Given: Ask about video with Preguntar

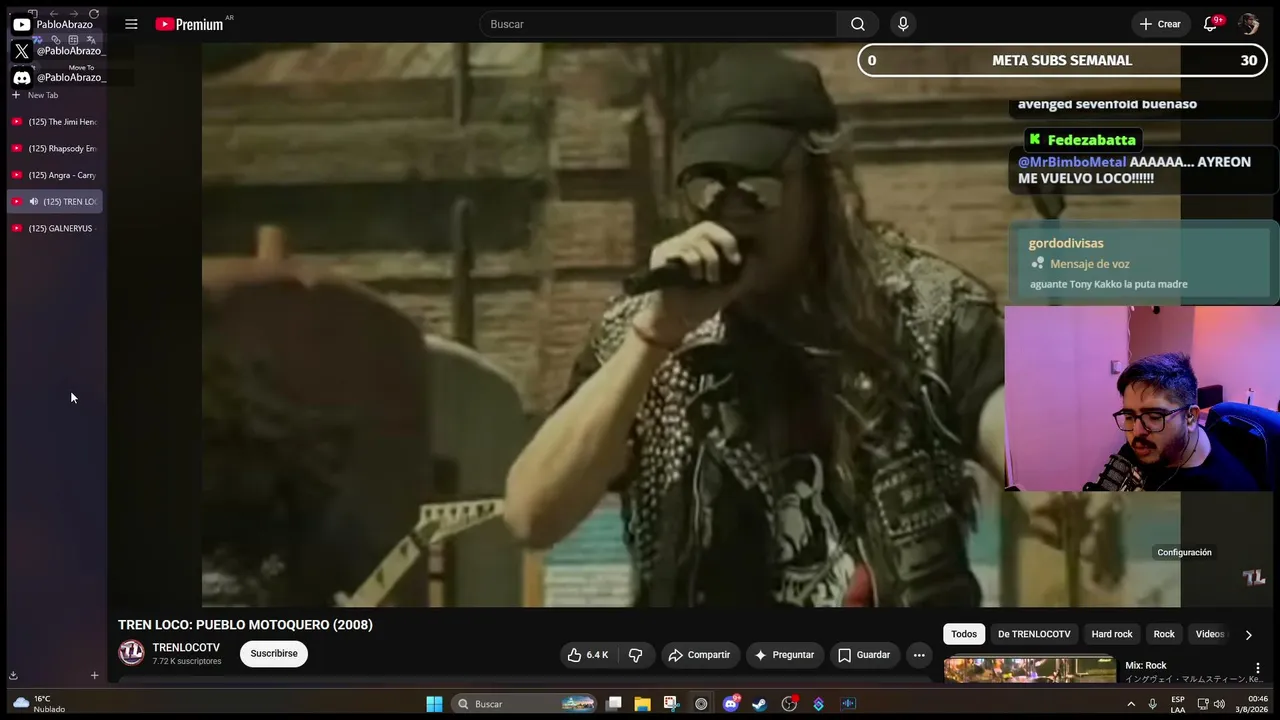Looking at the screenshot, I should [x=784, y=655].
